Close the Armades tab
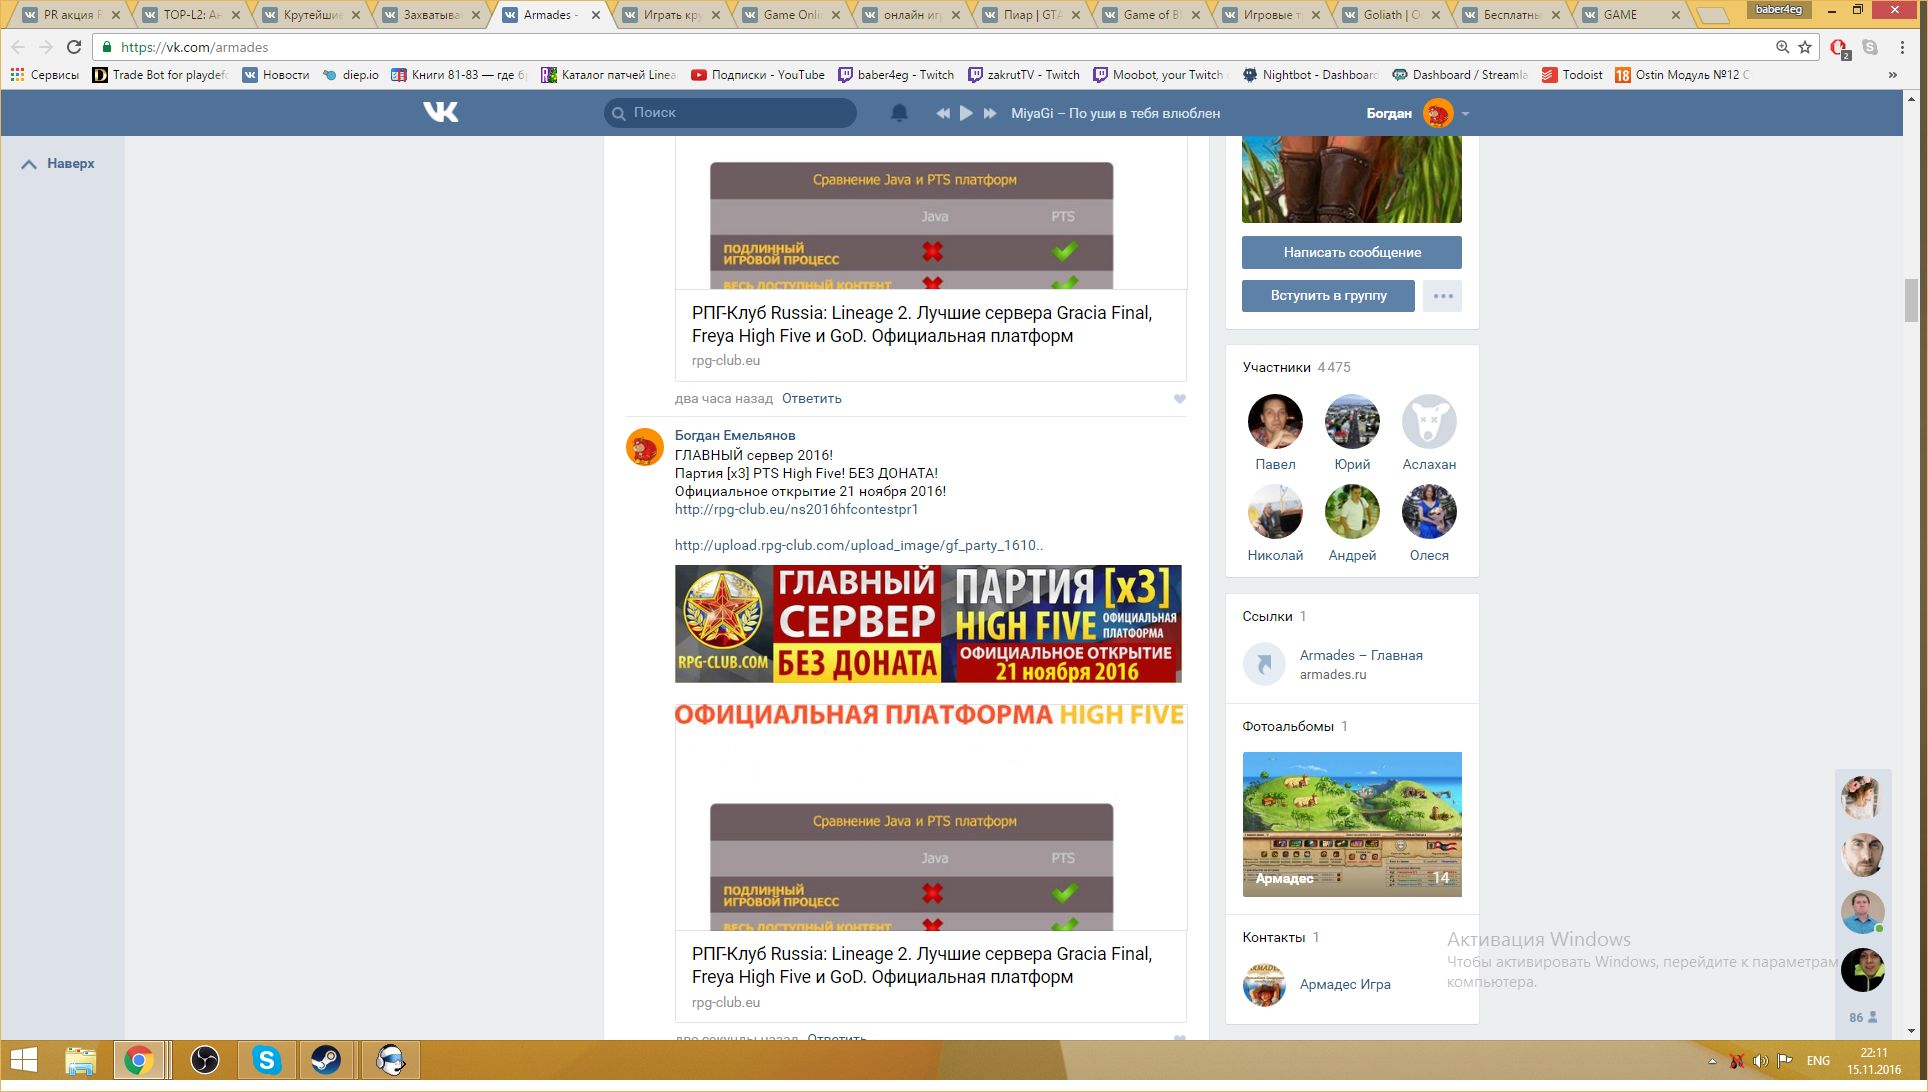 [596, 15]
